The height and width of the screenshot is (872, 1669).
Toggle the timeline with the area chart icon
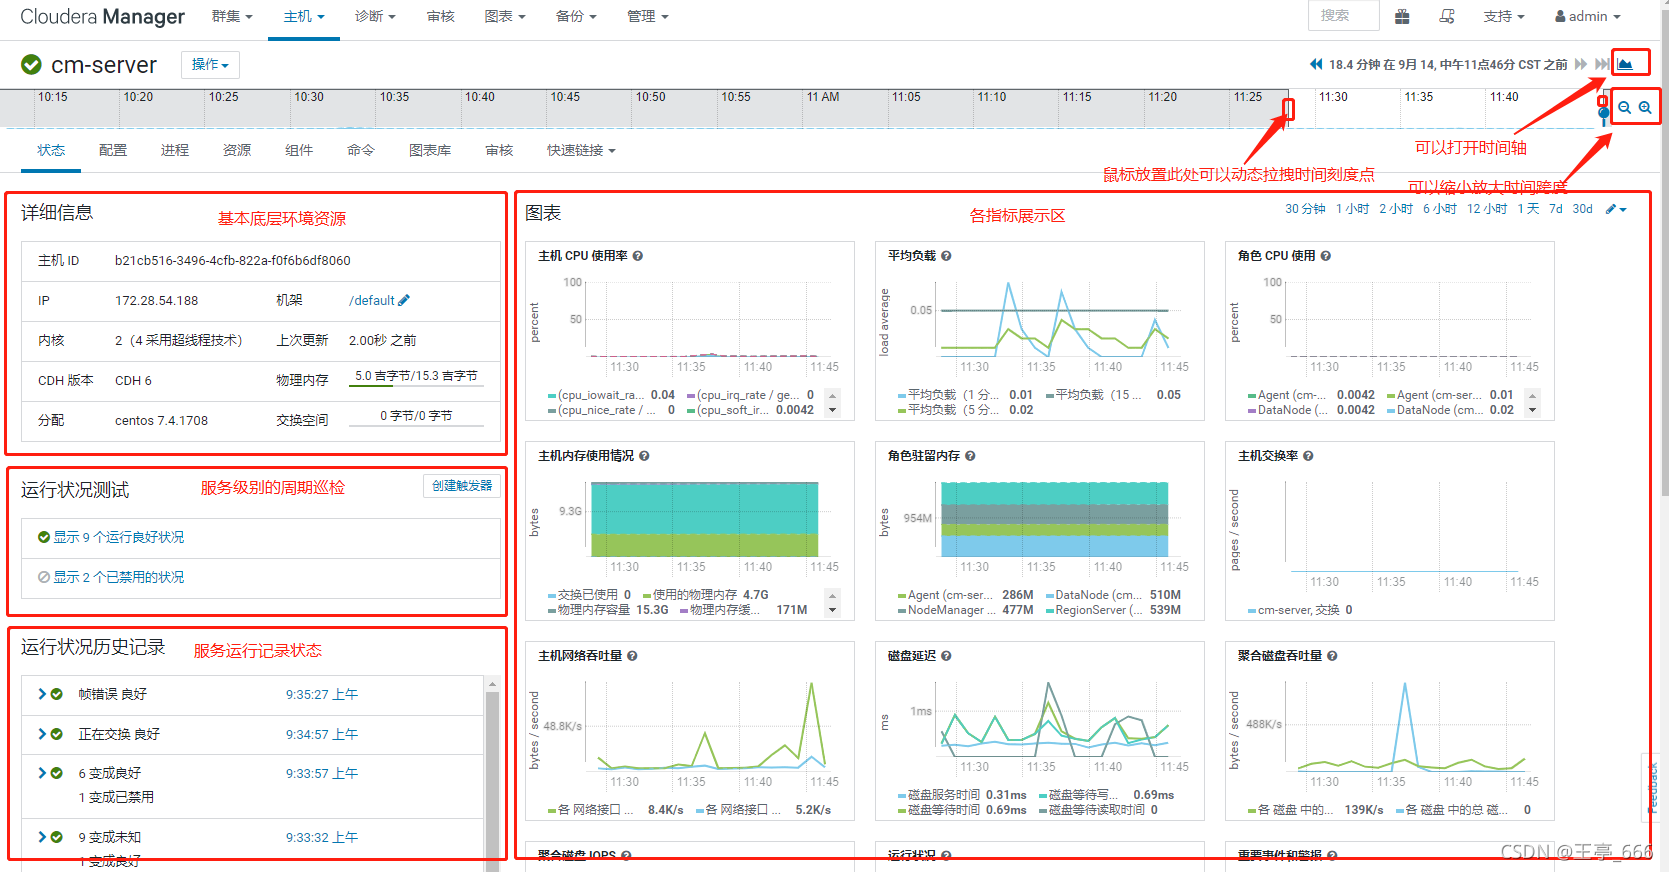coord(1625,64)
